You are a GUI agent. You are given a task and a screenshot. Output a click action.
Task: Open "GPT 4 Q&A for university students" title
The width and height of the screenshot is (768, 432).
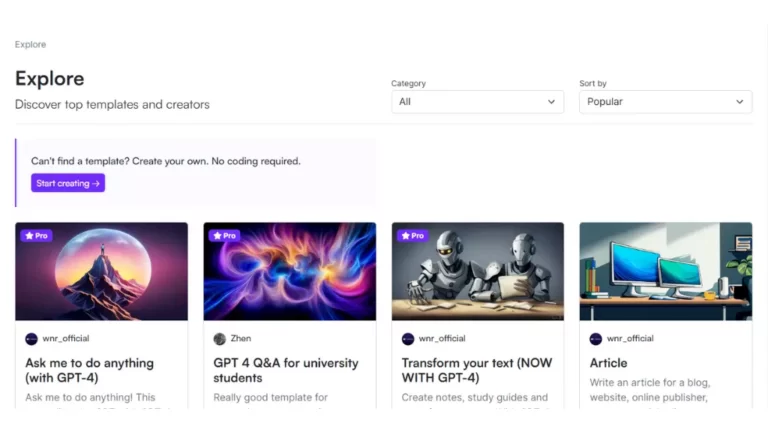285,370
